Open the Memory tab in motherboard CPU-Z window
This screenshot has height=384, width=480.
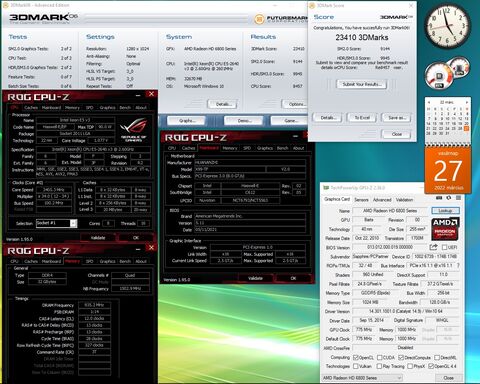pos(230,148)
